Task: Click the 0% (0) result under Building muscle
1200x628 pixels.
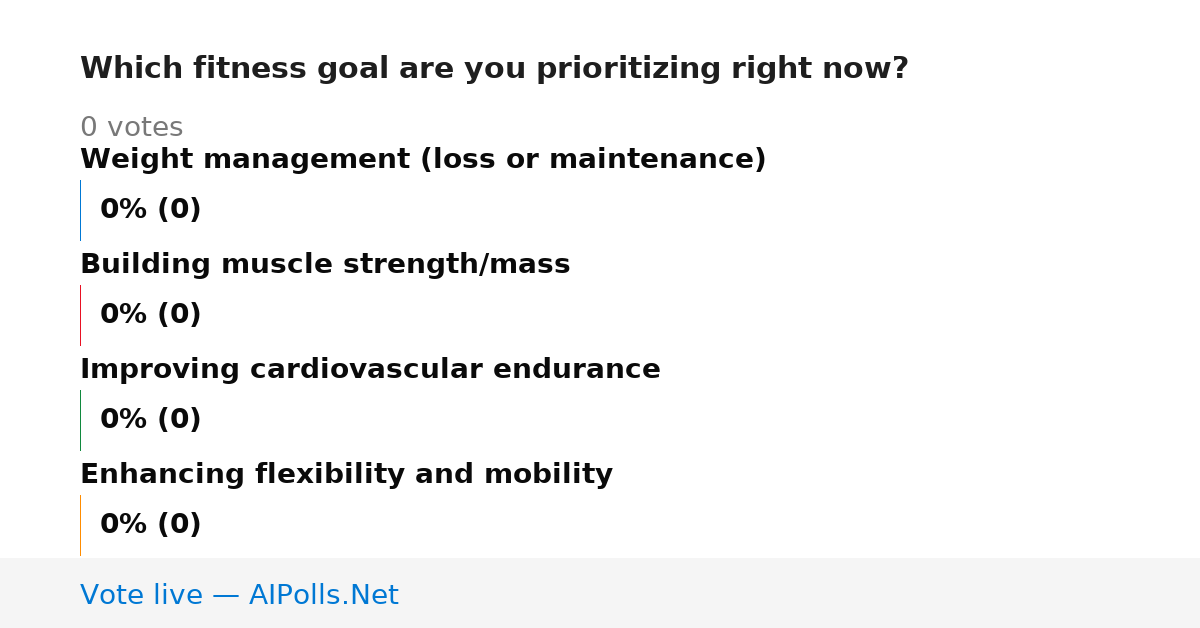Action: coord(150,315)
